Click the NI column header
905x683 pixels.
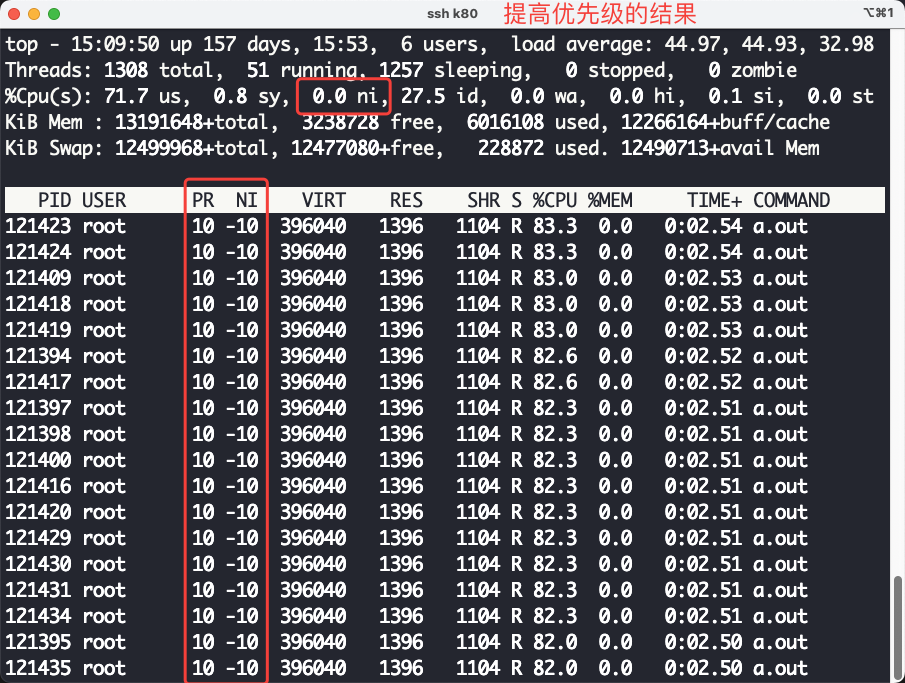pos(246,200)
